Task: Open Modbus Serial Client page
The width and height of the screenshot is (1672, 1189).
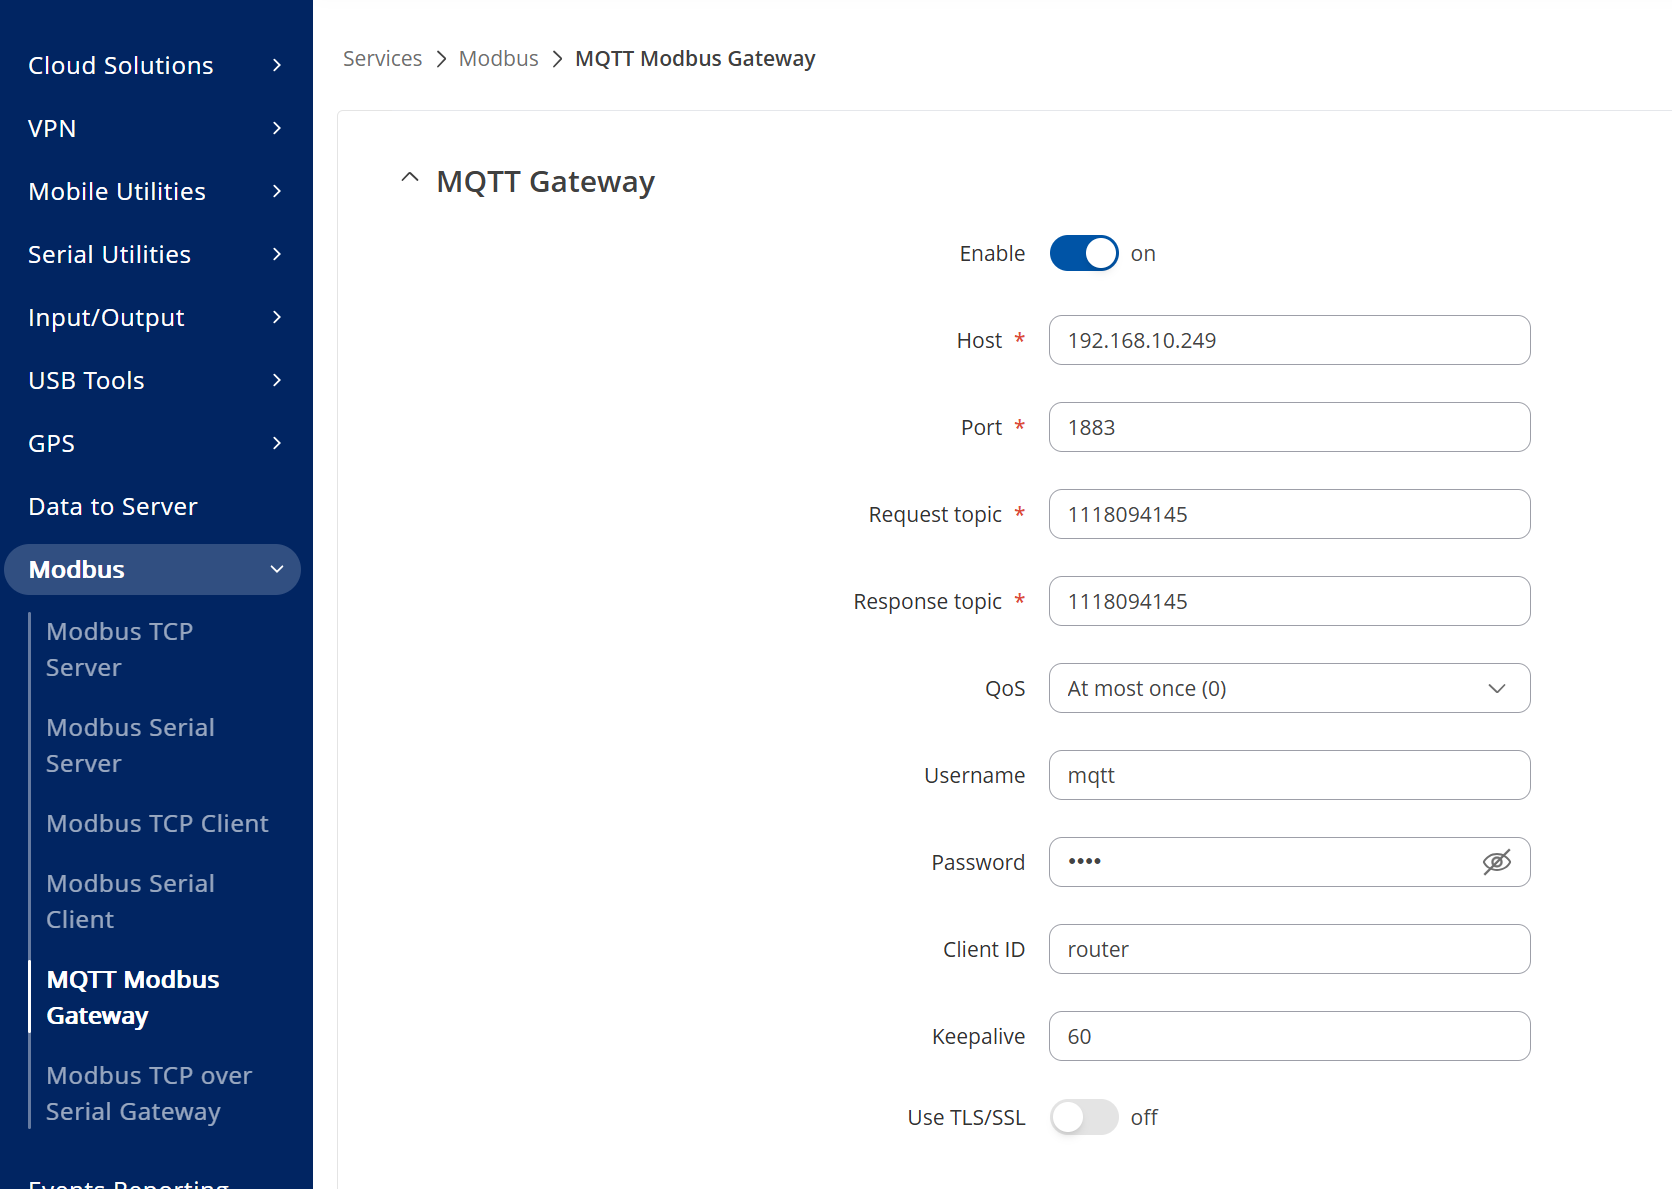Action: click(130, 901)
